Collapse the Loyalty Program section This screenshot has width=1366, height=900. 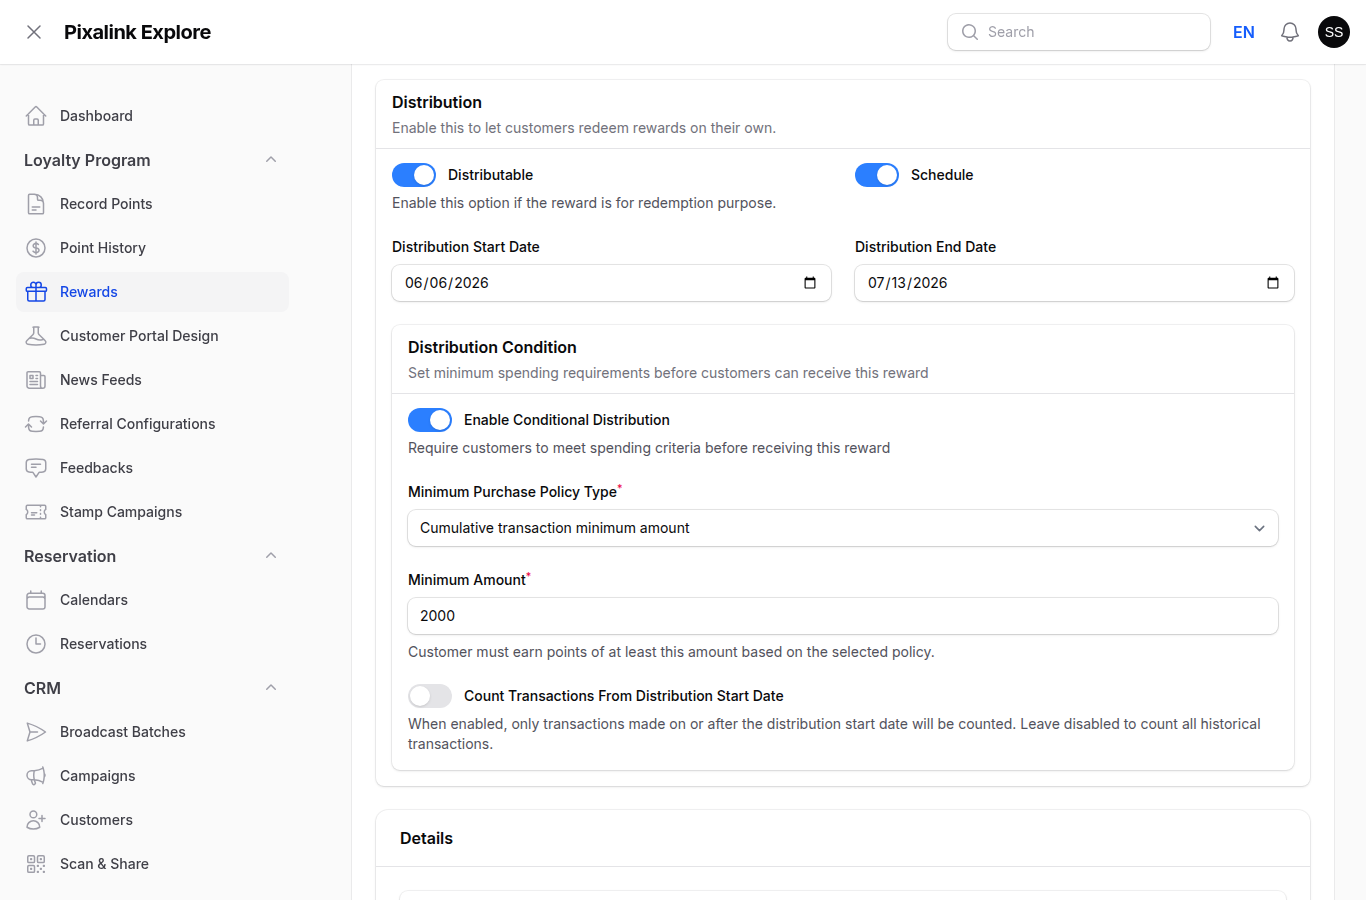point(271,160)
